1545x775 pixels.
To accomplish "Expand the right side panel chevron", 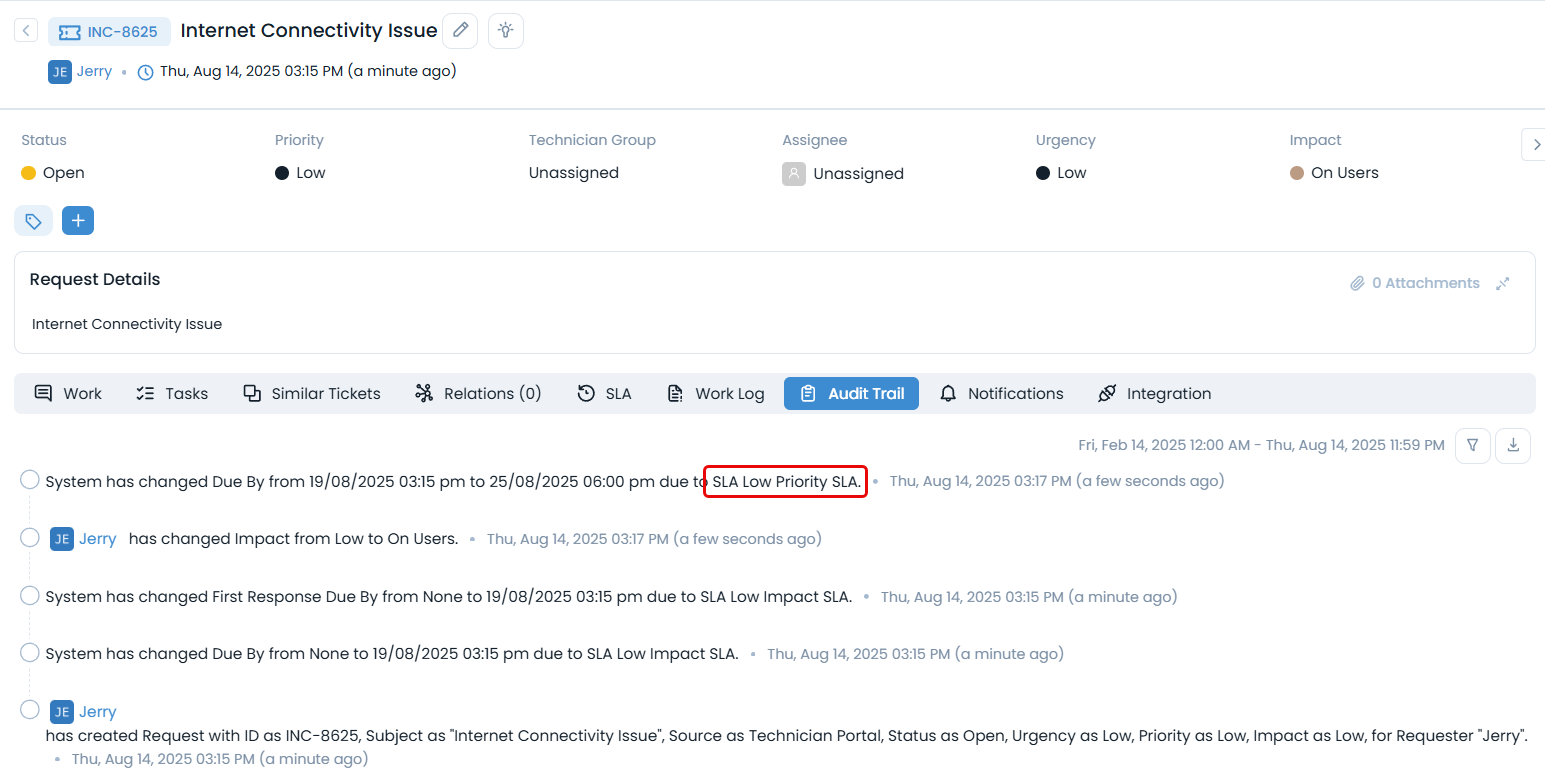I will (x=1535, y=145).
